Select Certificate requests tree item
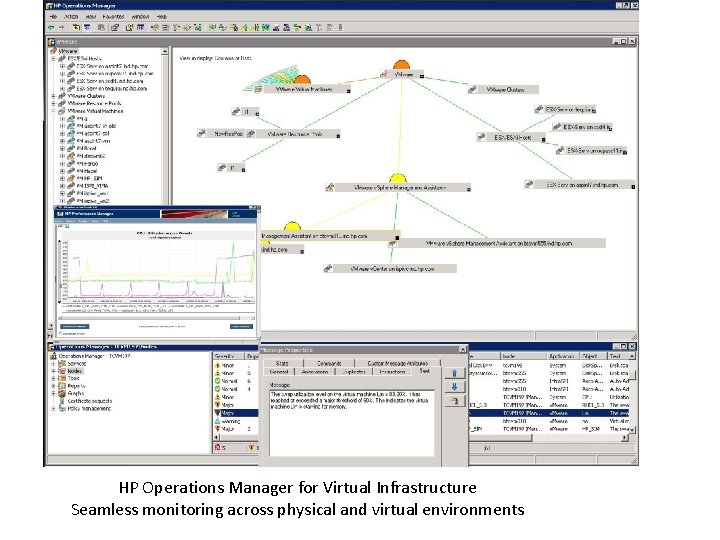 pyautogui.click(x=90, y=401)
